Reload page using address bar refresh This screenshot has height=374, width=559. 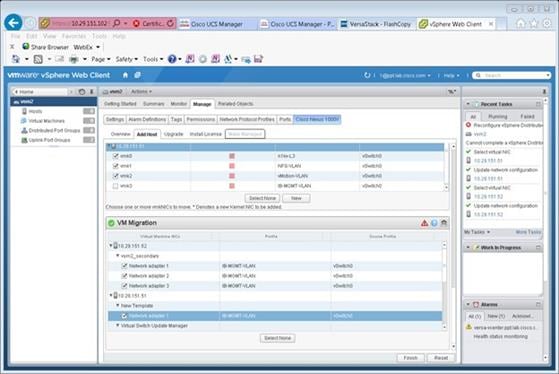(x=170, y=24)
